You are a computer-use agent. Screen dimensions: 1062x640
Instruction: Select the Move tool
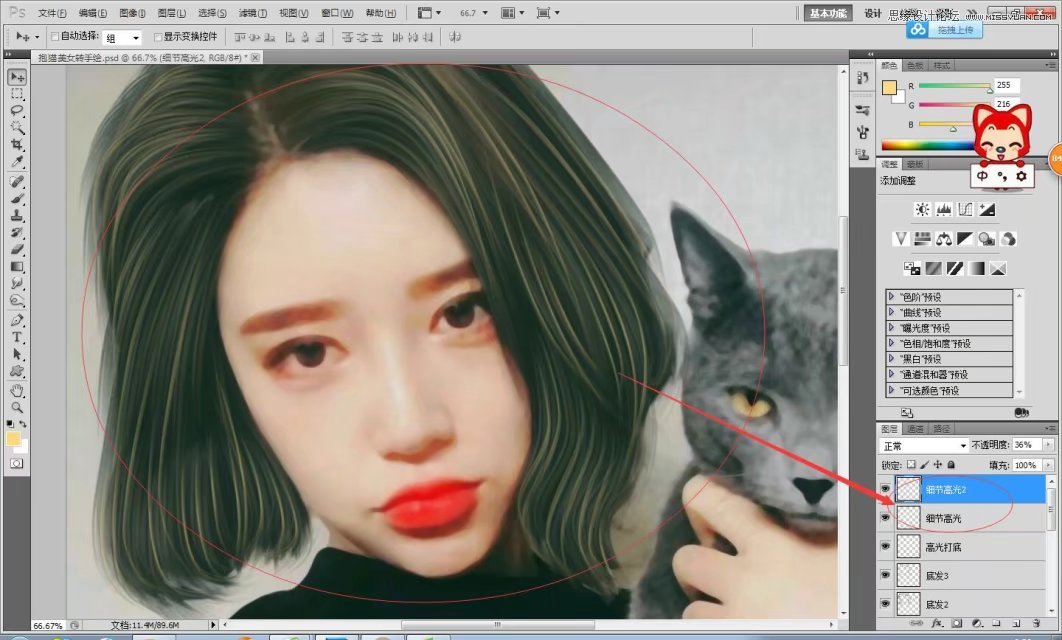(x=17, y=77)
